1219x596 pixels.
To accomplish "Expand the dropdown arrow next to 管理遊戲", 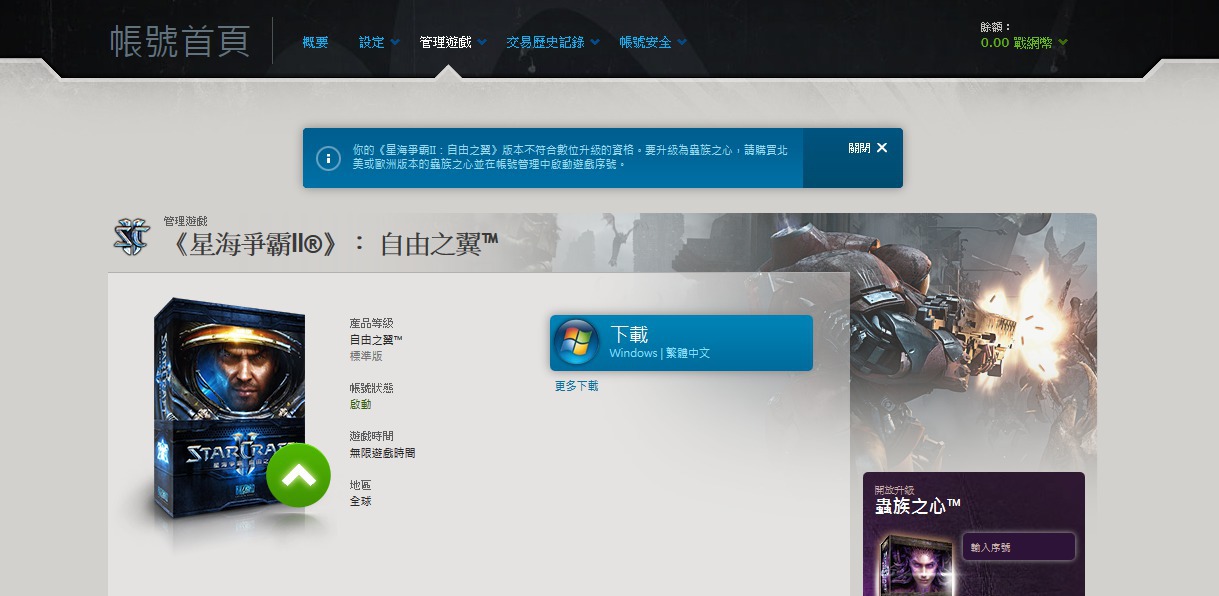I will tap(482, 43).
